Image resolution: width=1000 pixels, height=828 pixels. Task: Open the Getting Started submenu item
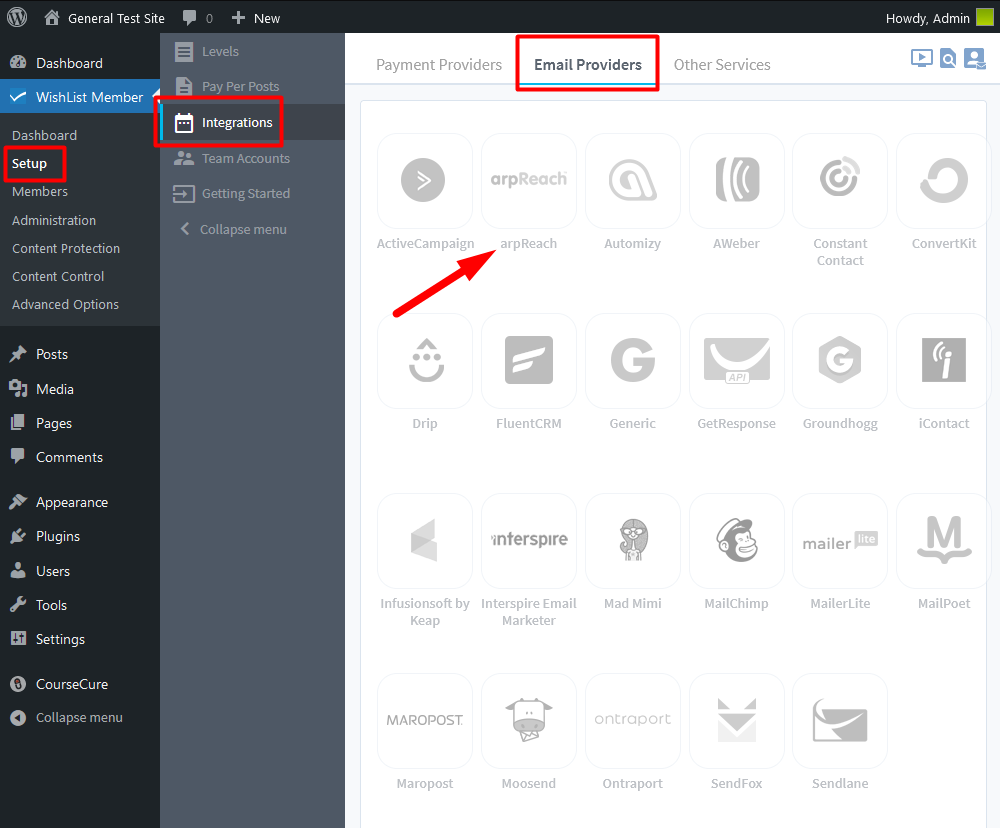(253, 193)
